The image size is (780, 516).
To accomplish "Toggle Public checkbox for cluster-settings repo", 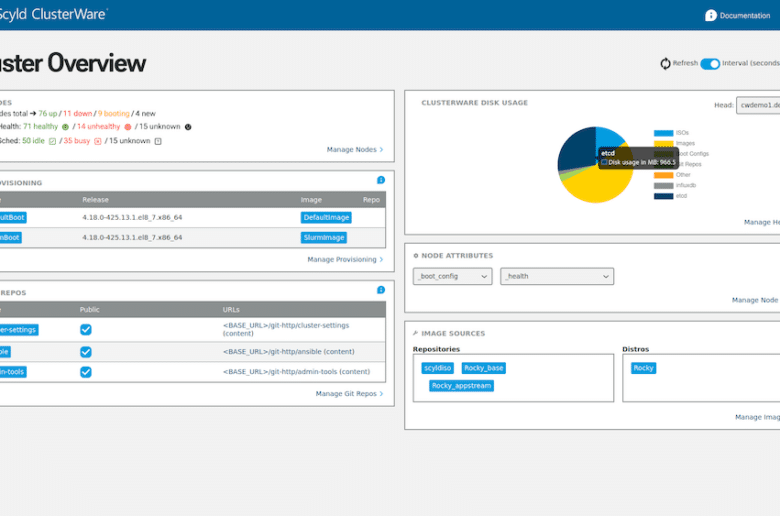I will 86,329.
